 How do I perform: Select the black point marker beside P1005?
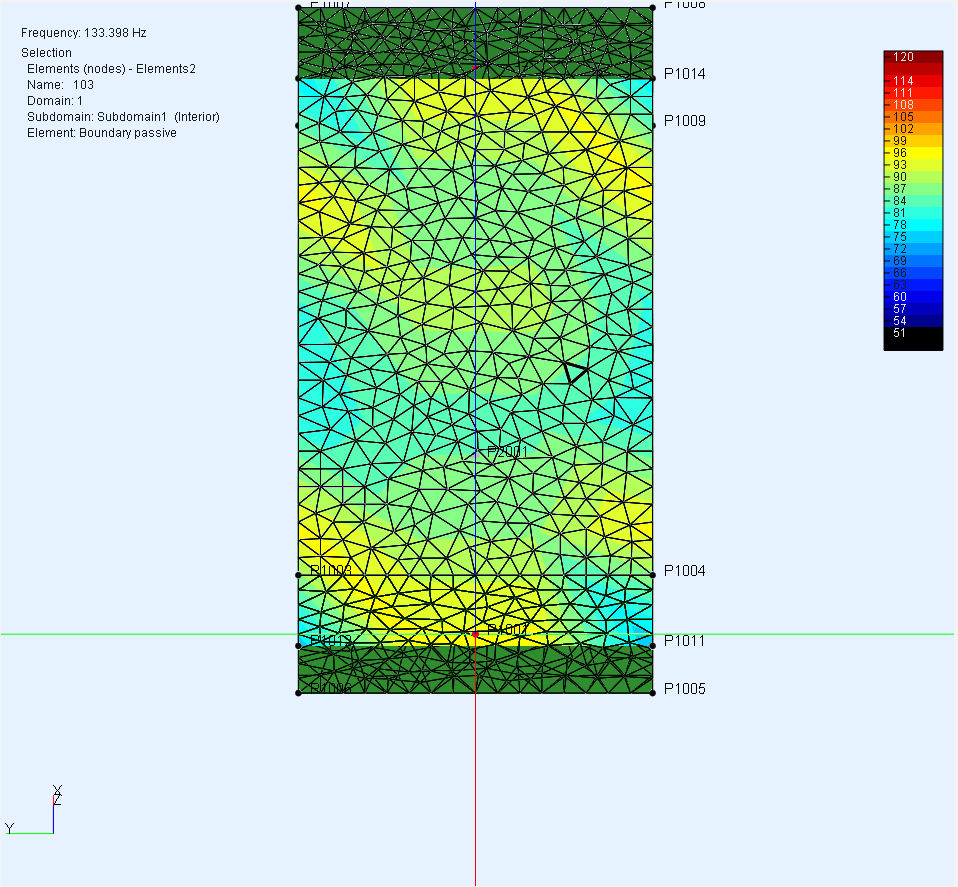point(653,692)
